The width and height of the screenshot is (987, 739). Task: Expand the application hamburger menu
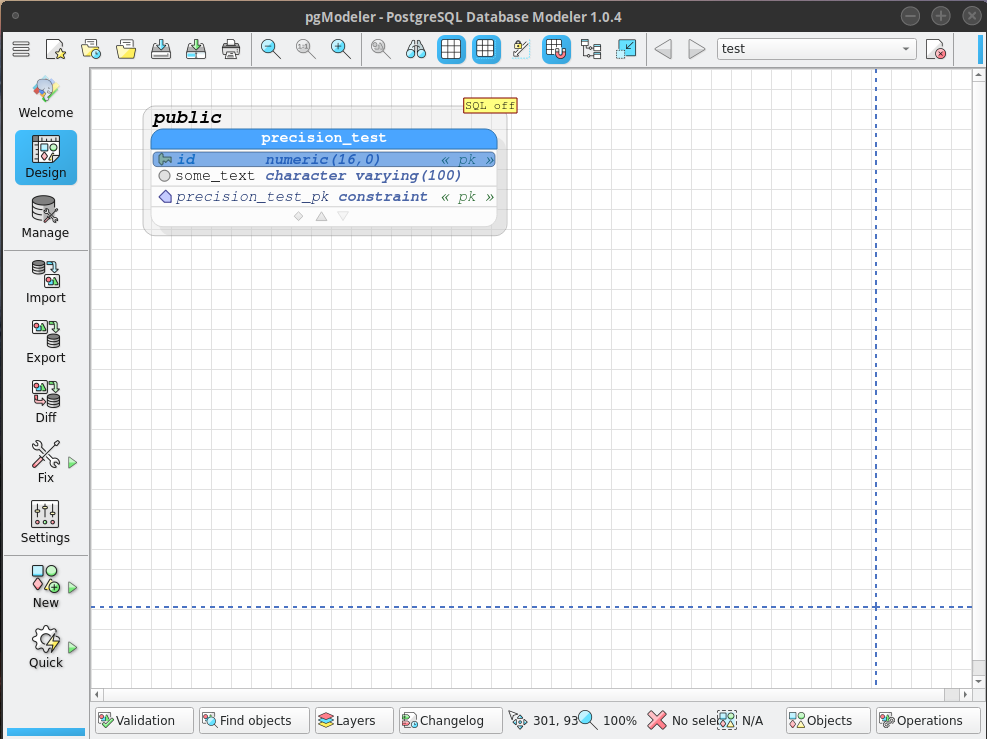point(20,48)
